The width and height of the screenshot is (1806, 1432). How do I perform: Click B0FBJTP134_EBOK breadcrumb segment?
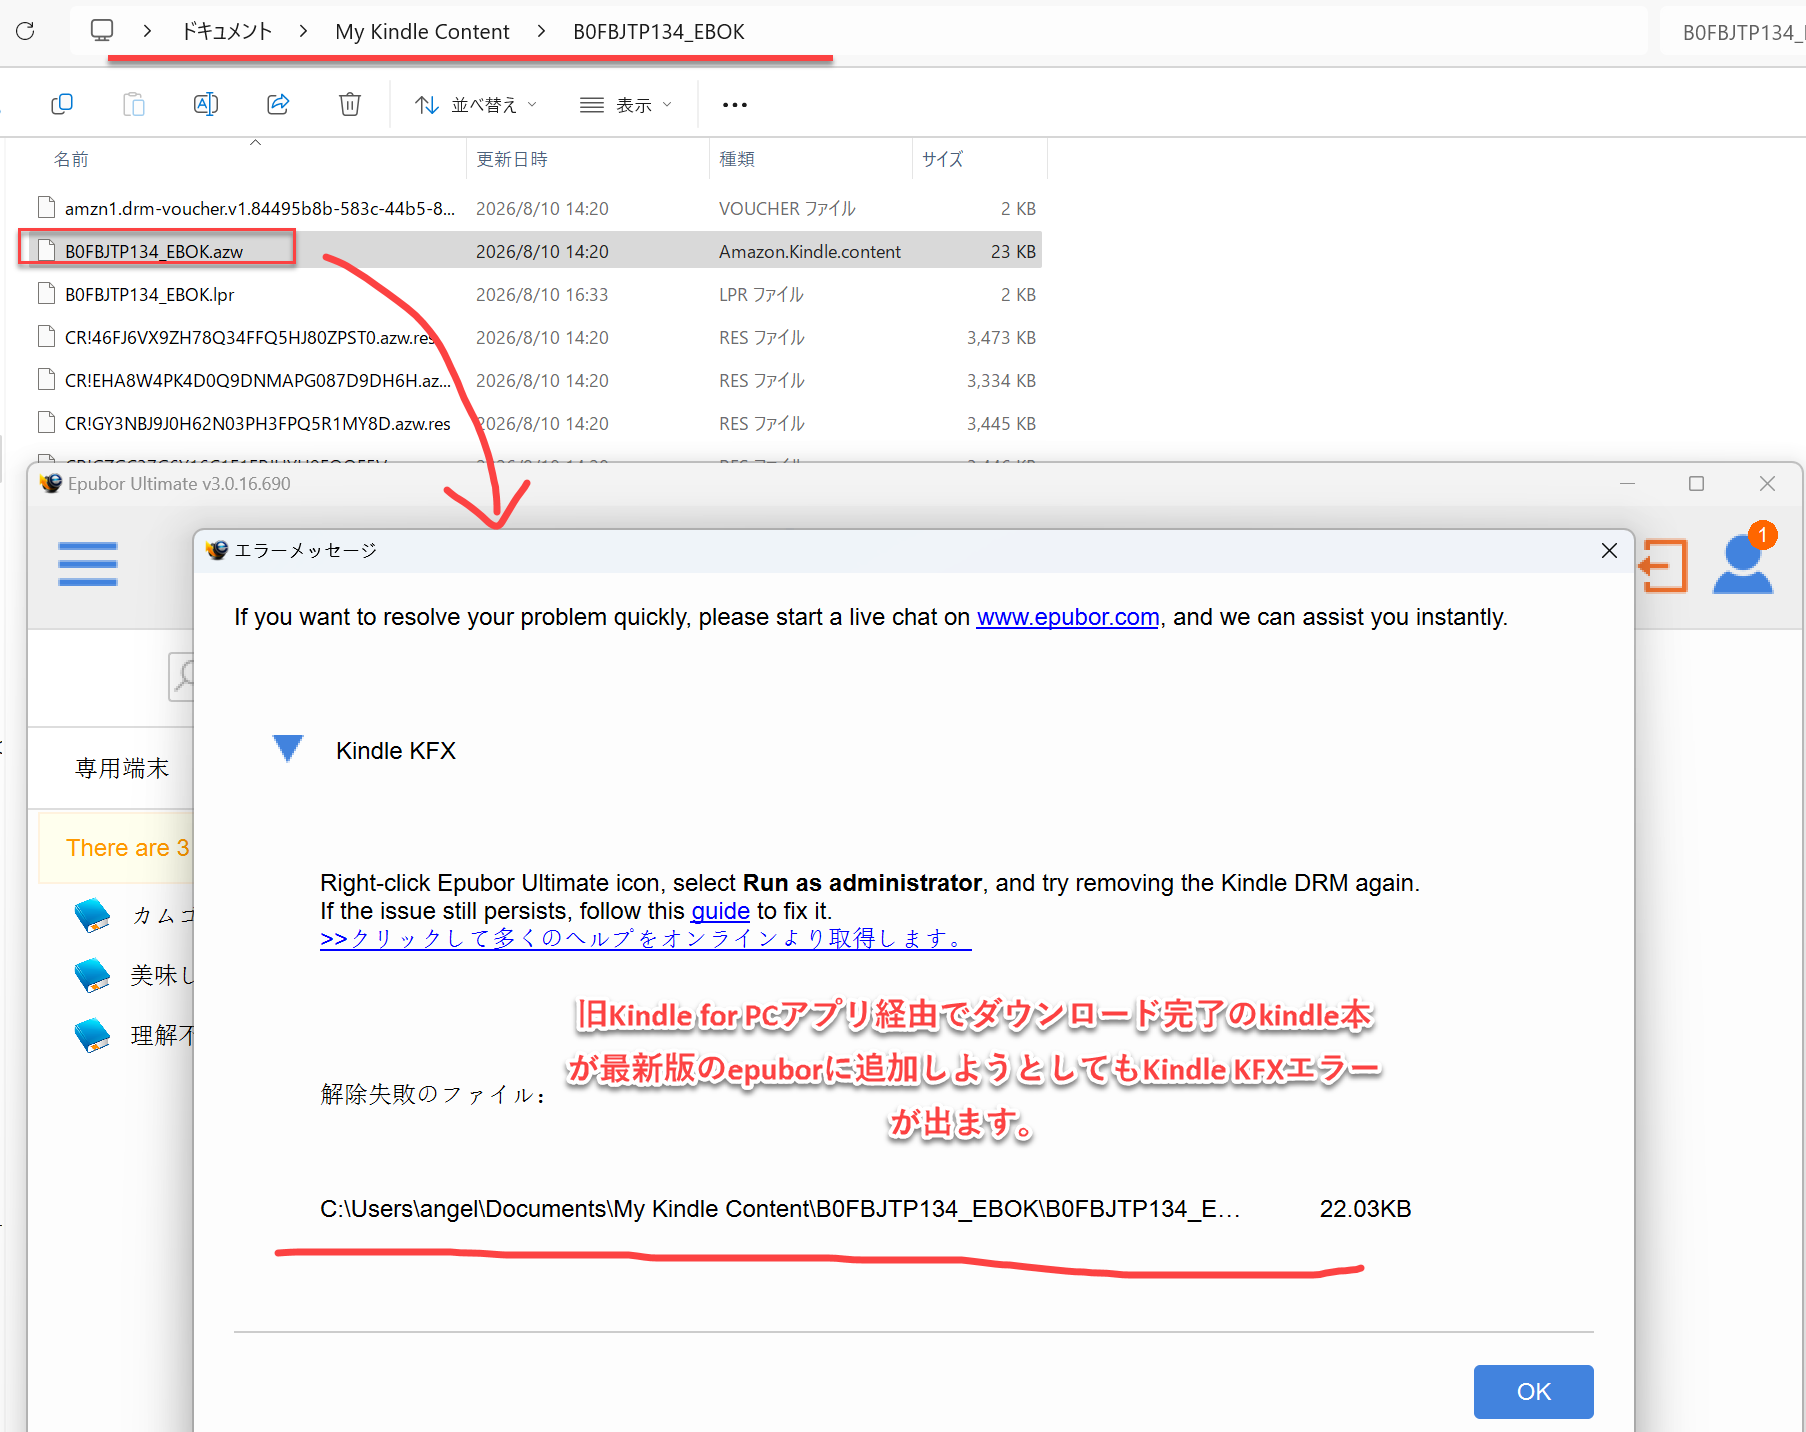[659, 31]
